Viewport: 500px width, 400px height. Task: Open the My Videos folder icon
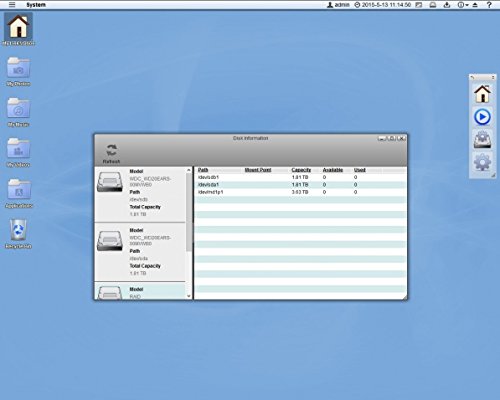[x=19, y=149]
